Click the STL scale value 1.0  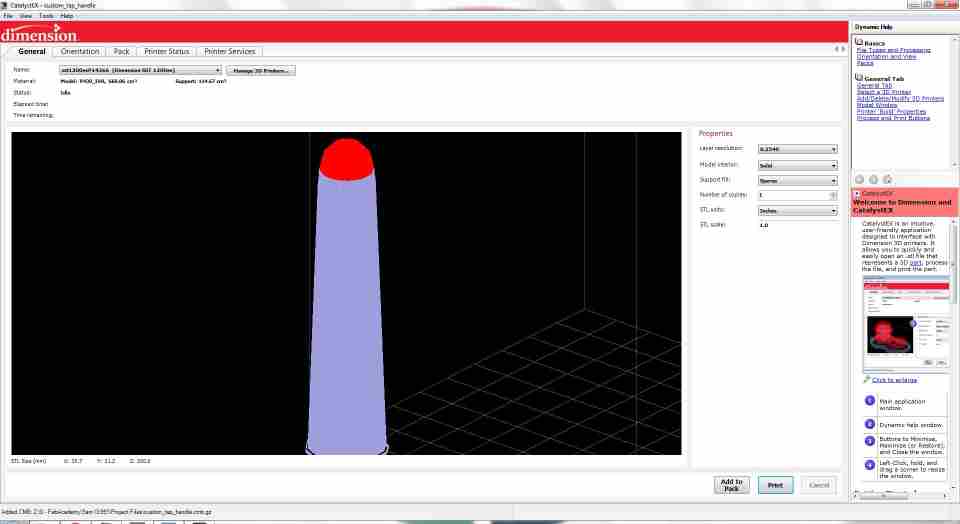pyautogui.click(x=763, y=225)
